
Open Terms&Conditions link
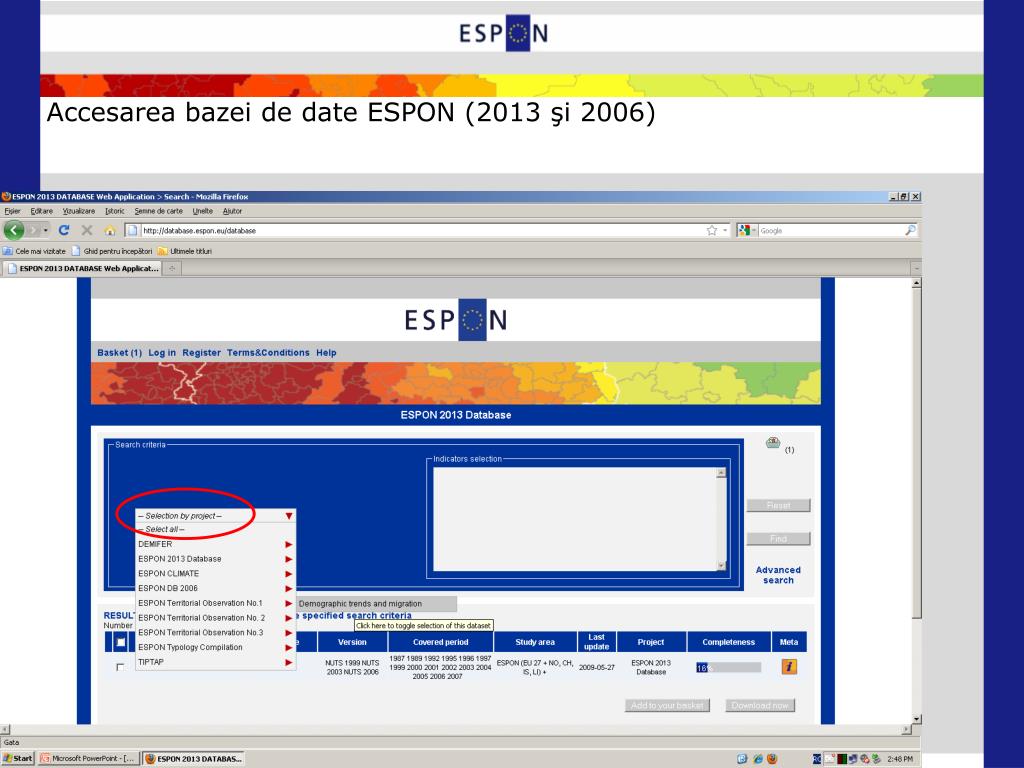click(x=268, y=353)
